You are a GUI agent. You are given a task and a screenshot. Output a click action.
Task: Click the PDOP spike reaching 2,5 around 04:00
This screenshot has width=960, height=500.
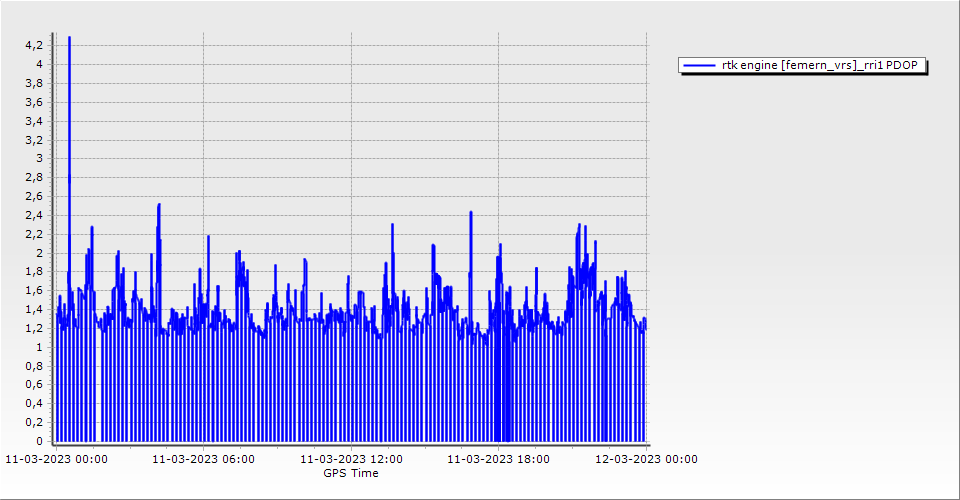(159, 205)
